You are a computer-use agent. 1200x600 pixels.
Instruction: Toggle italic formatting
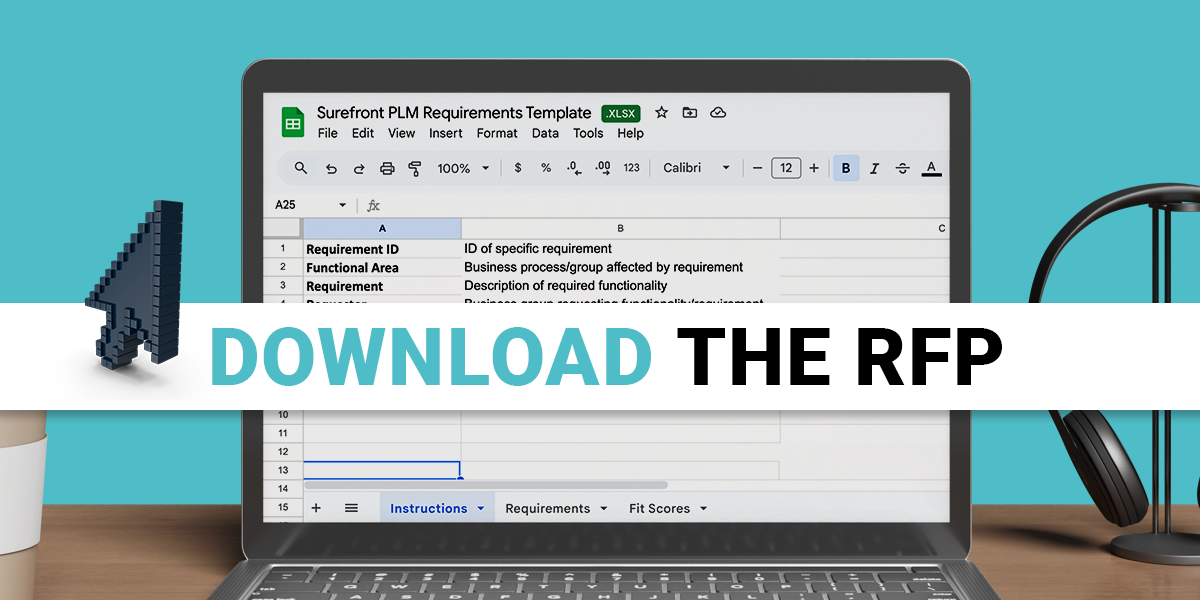coord(874,168)
